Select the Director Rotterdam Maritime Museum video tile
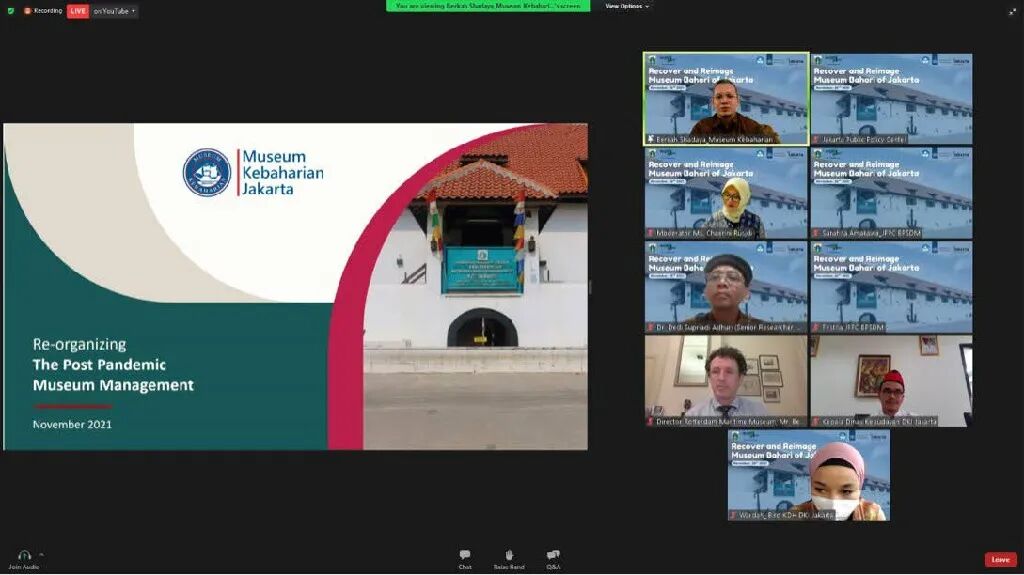Screen dimensions: 1024x575 click(x=726, y=381)
